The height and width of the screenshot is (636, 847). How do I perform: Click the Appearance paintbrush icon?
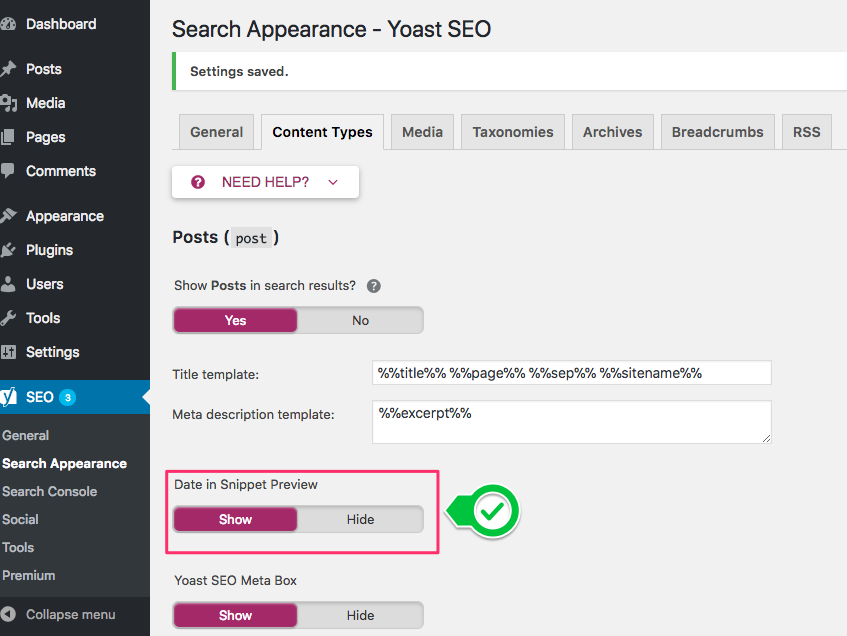click(x=9, y=216)
